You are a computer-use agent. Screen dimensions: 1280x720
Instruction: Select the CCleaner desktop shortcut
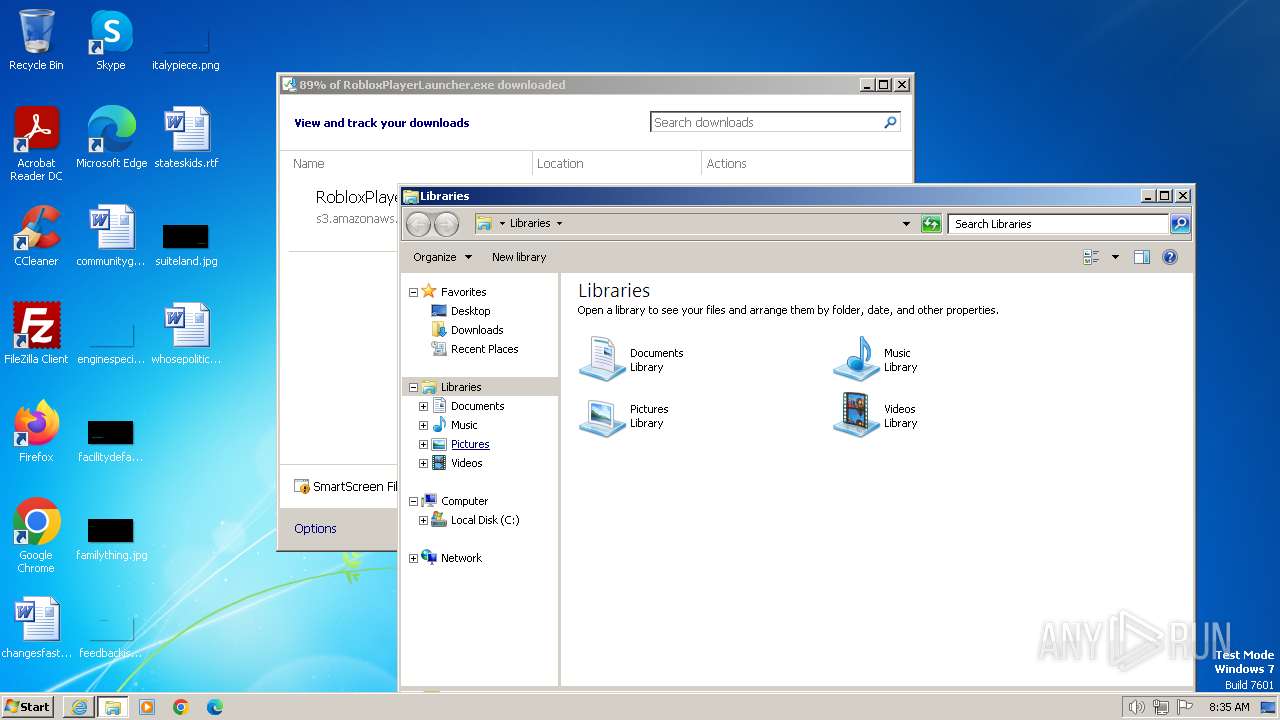(36, 236)
